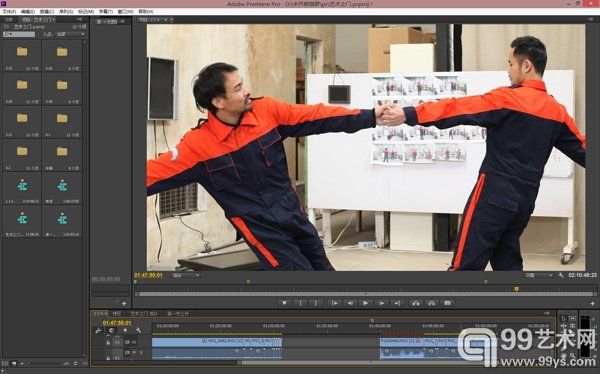Open the Program monitor button editor plus

[592, 303]
